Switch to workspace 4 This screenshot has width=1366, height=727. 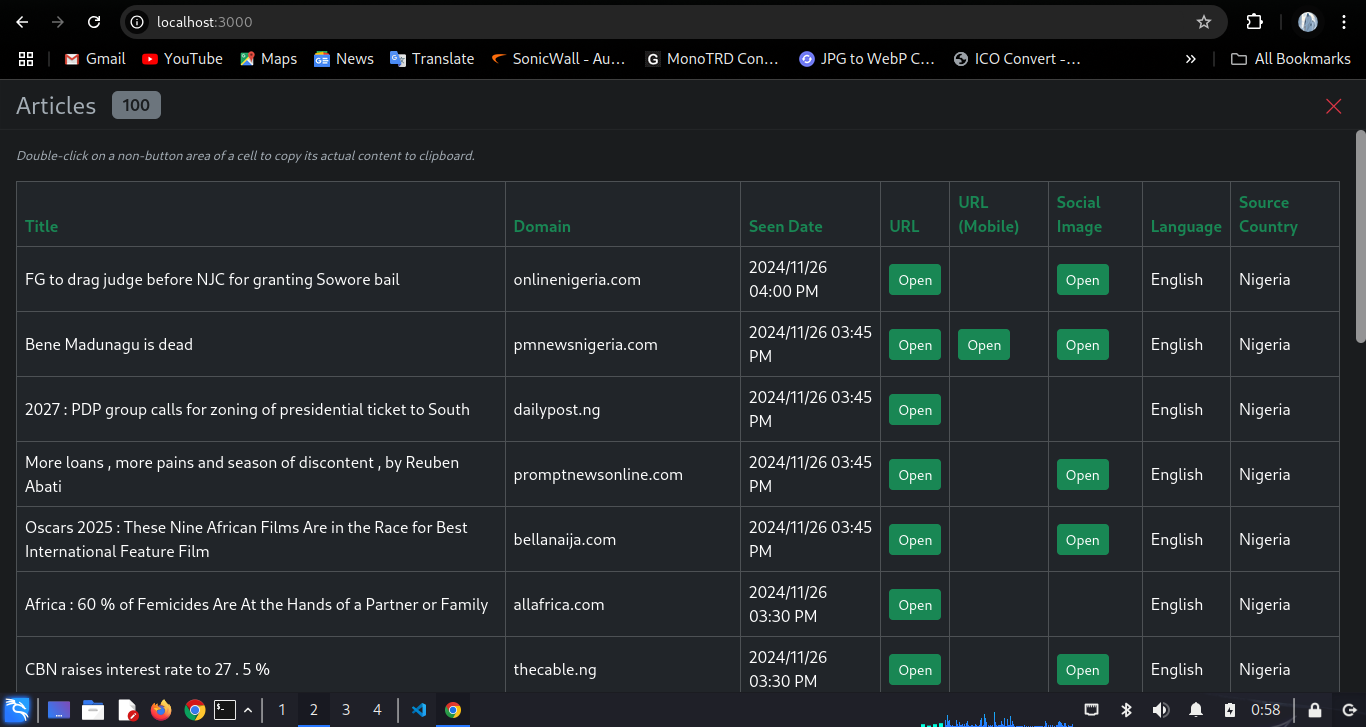pyautogui.click(x=377, y=710)
